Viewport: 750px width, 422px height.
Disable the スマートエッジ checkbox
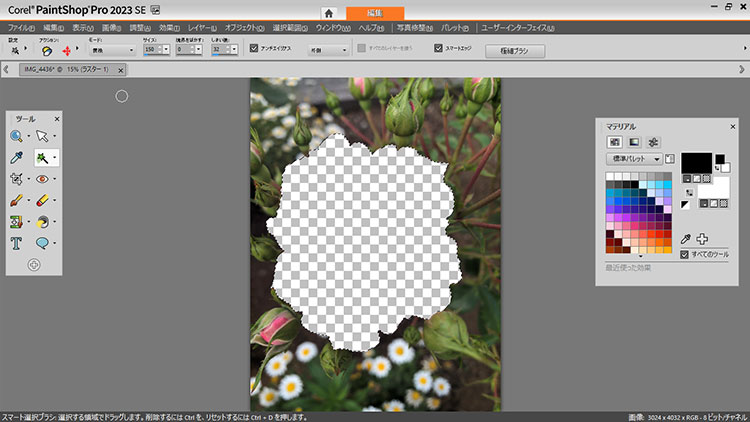[438, 48]
